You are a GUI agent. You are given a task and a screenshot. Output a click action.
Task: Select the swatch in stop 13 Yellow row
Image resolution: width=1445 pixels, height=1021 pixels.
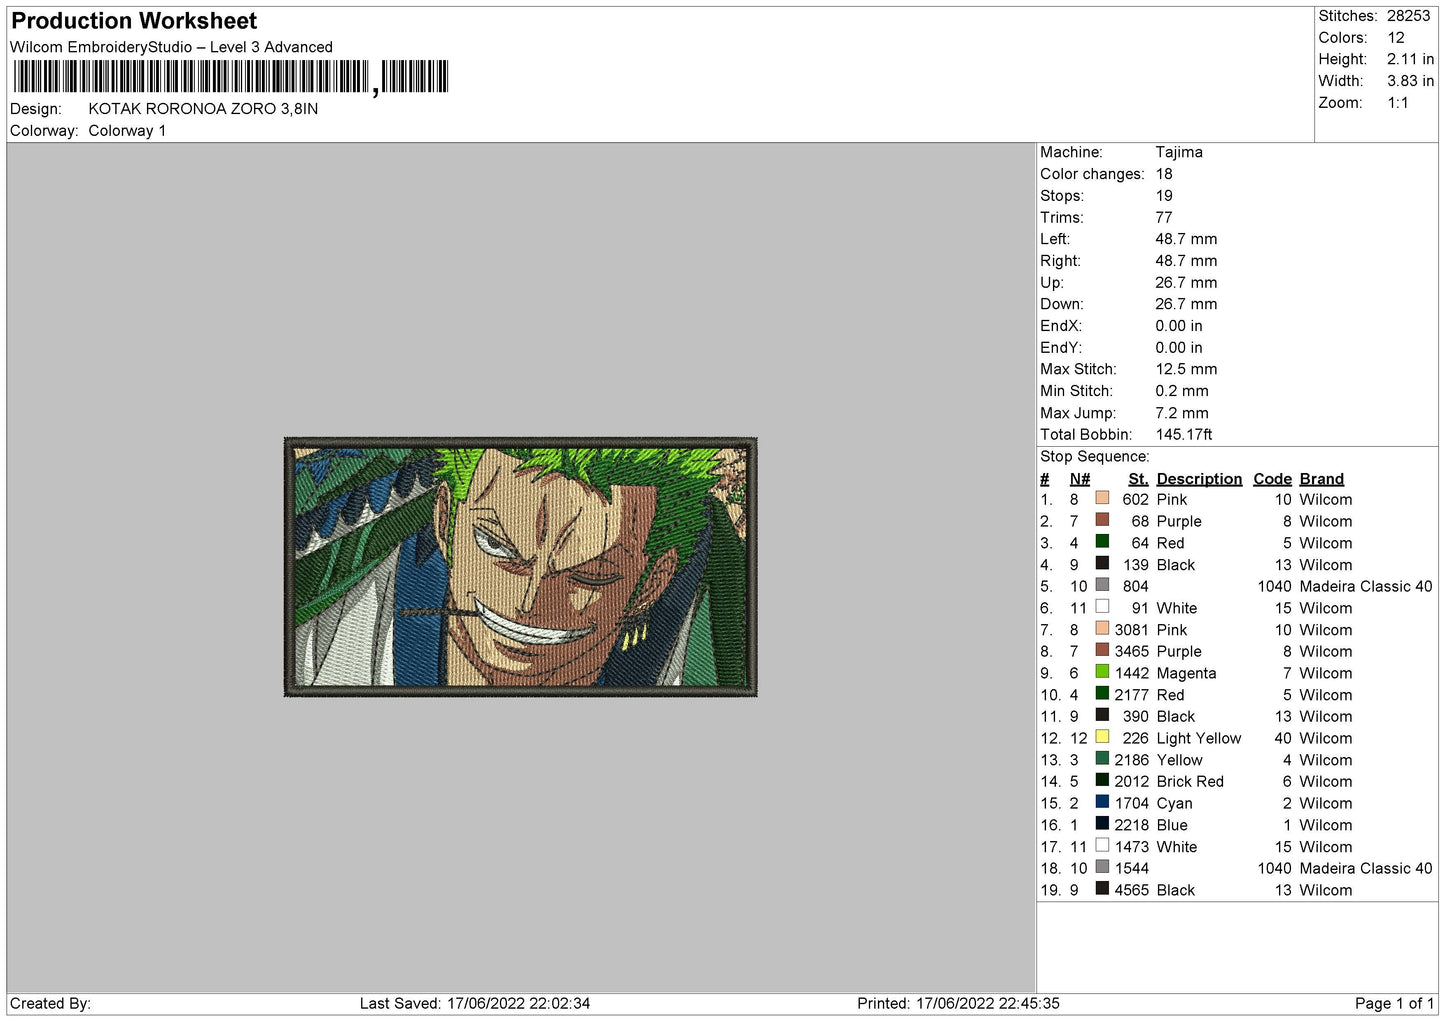click(1102, 760)
